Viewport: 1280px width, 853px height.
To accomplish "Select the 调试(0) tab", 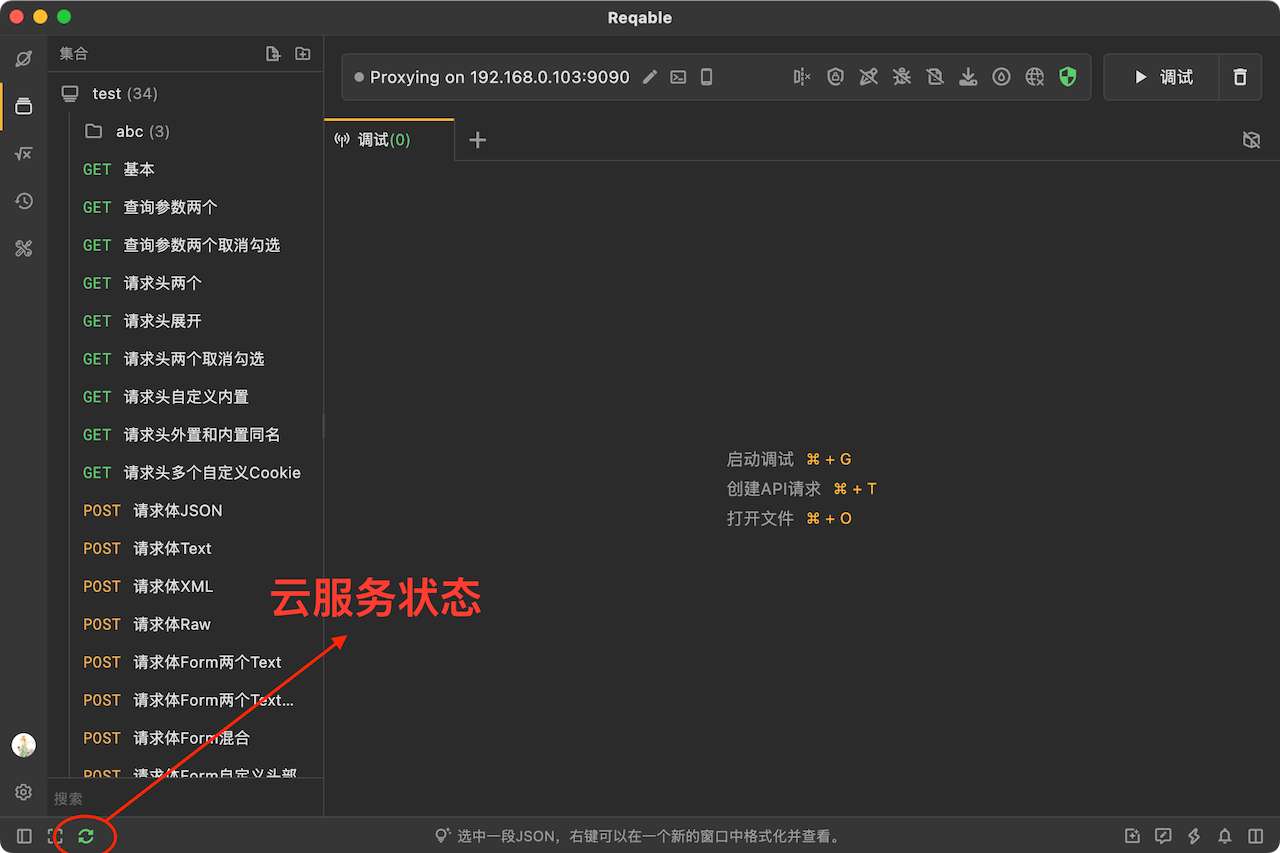I will point(385,140).
